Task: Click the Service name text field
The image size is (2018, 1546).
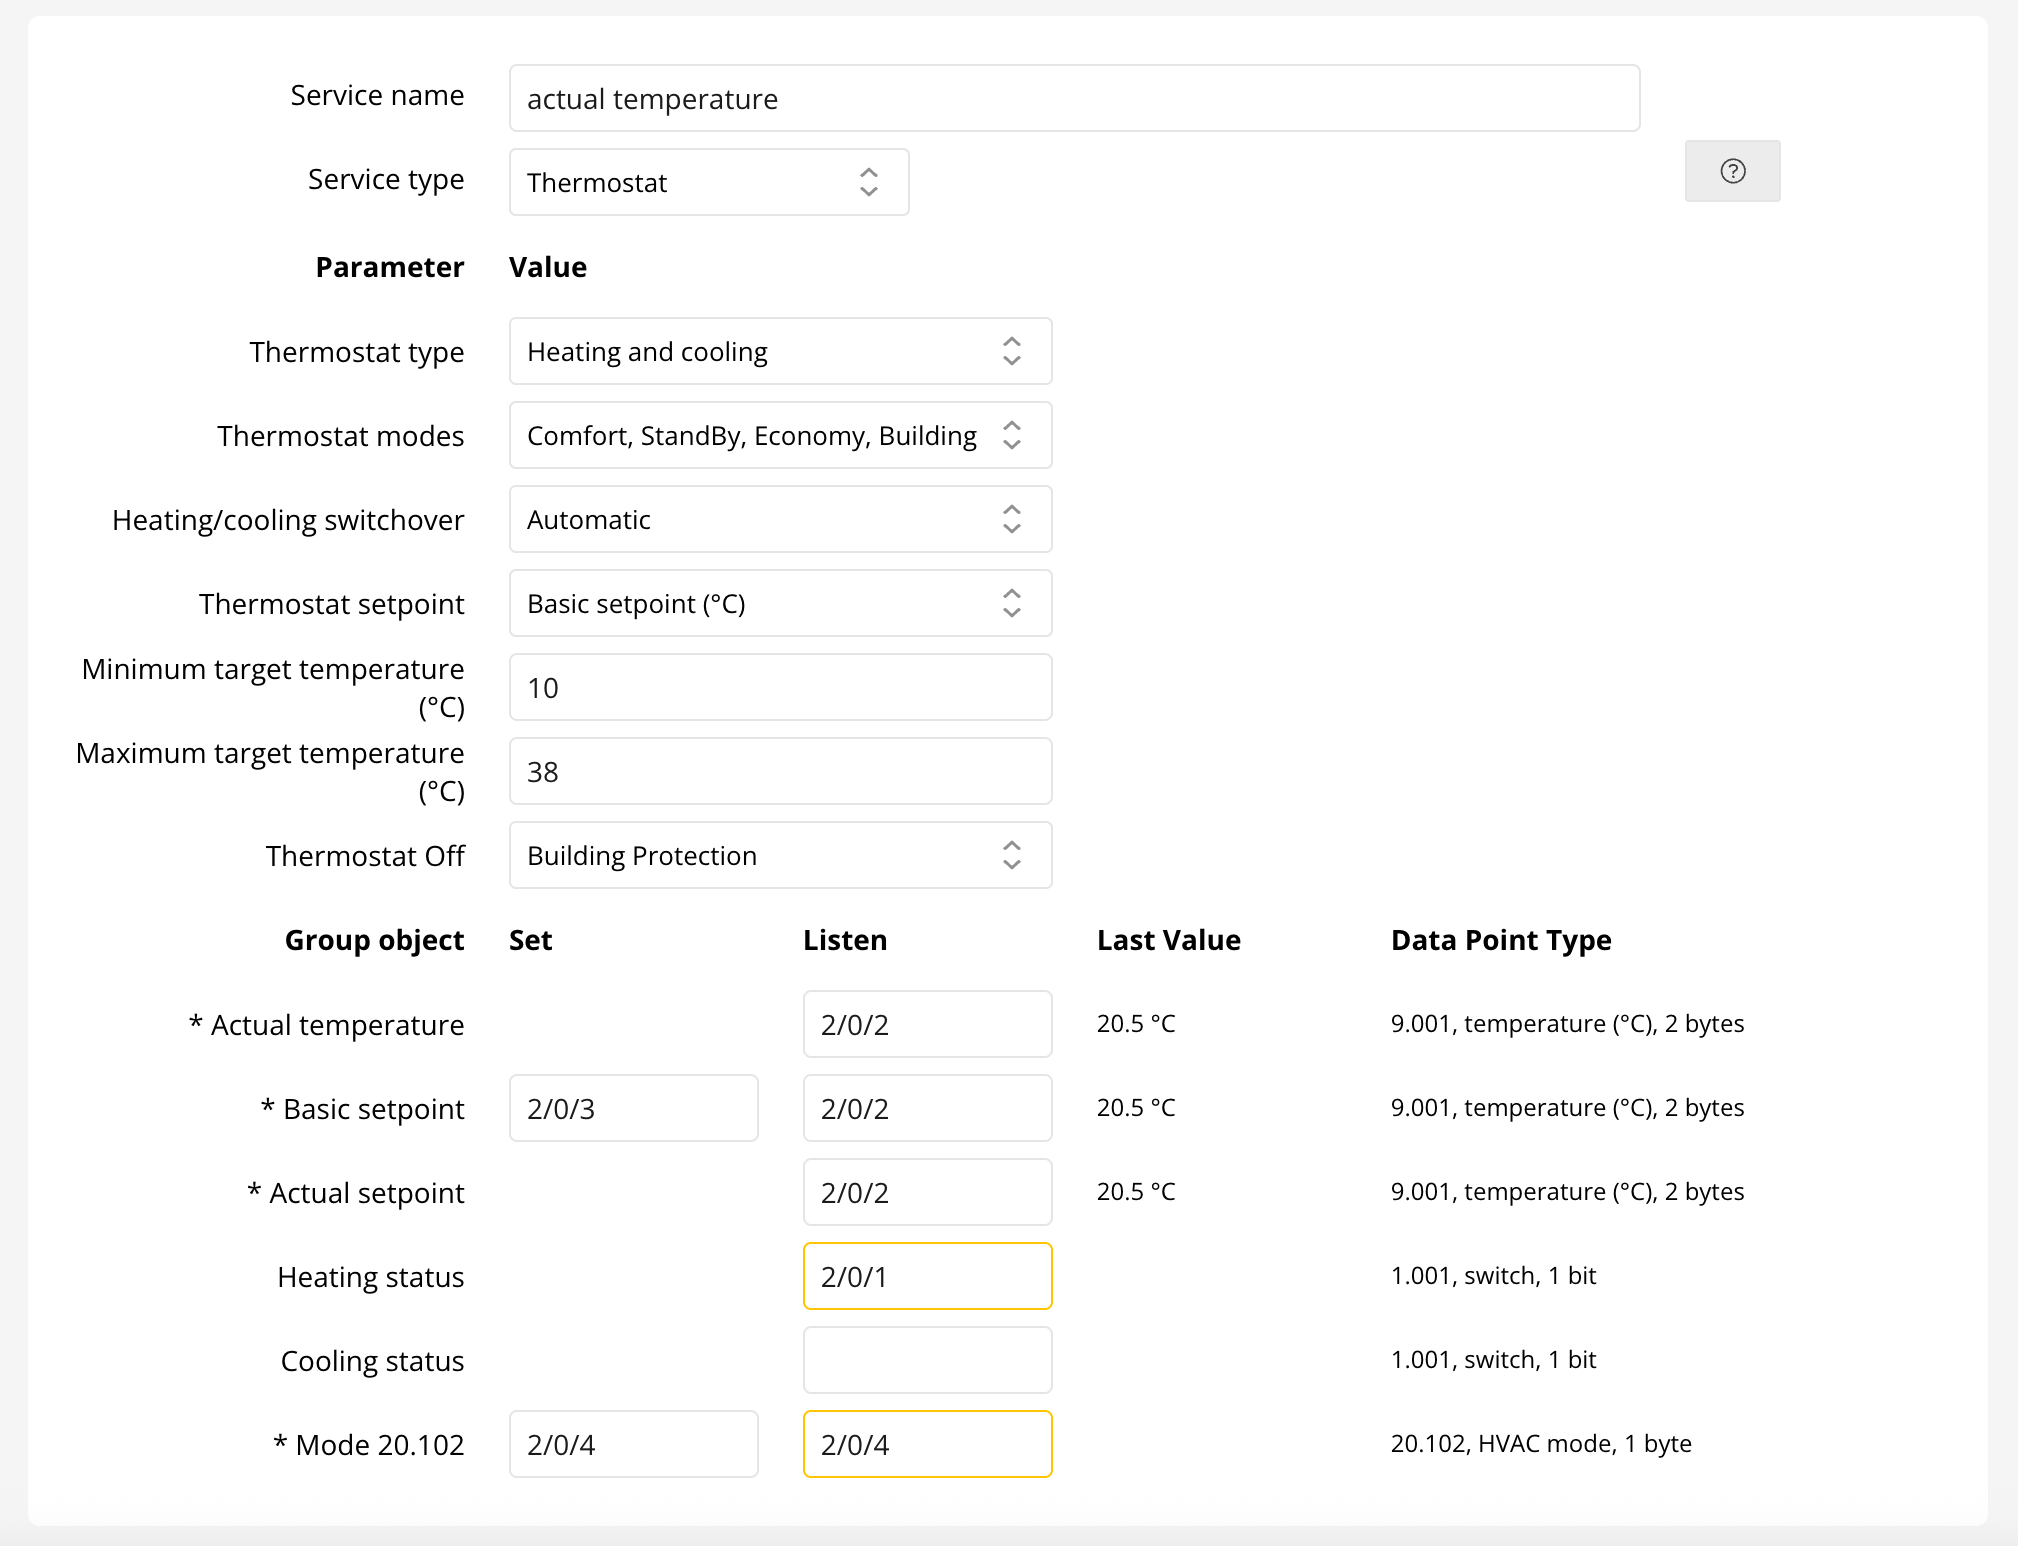Action: 1074,98
